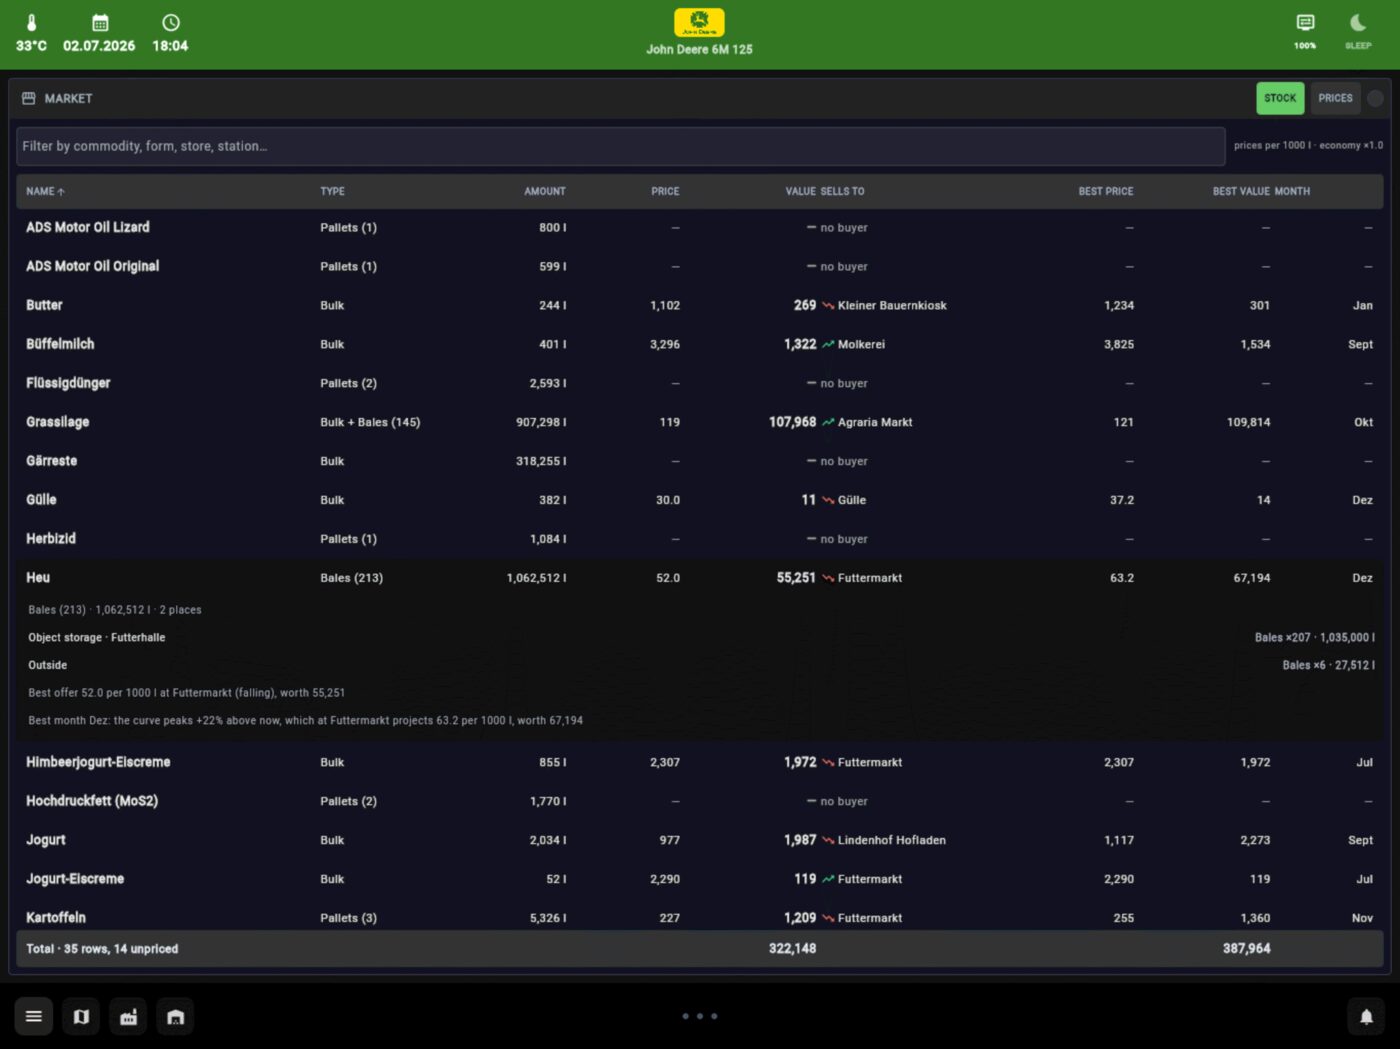This screenshot has height=1049, width=1400.
Task: Click the 'Object storage · Futterhalle' detail line
Action: pos(97,637)
